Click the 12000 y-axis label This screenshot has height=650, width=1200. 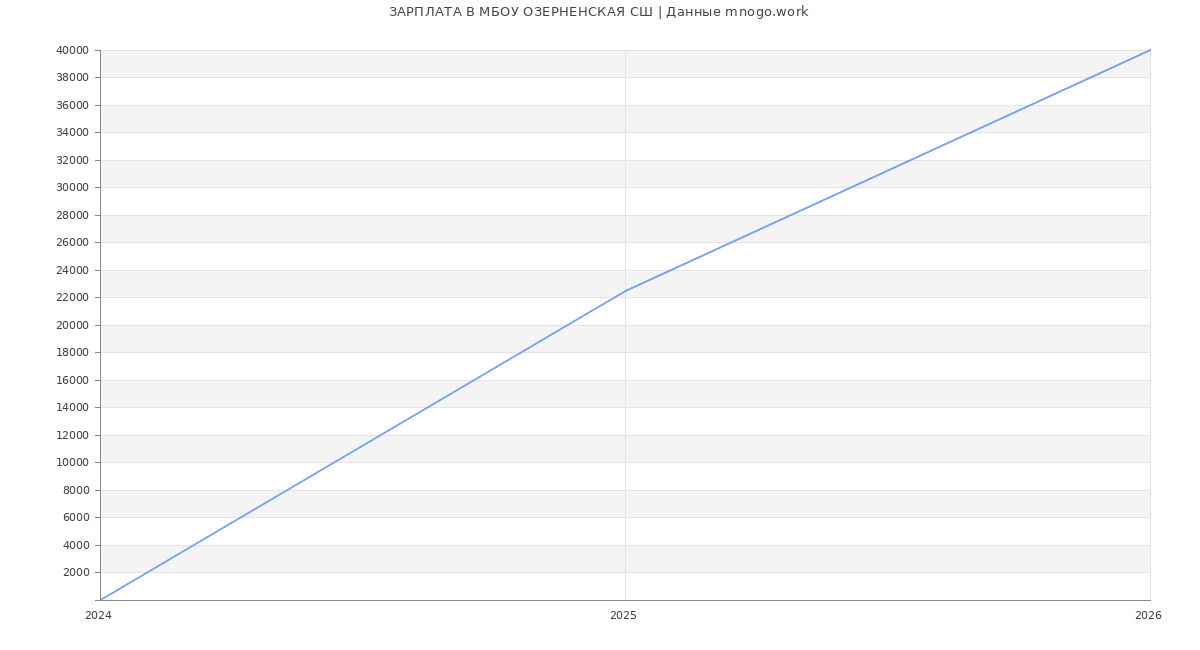coord(72,435)
